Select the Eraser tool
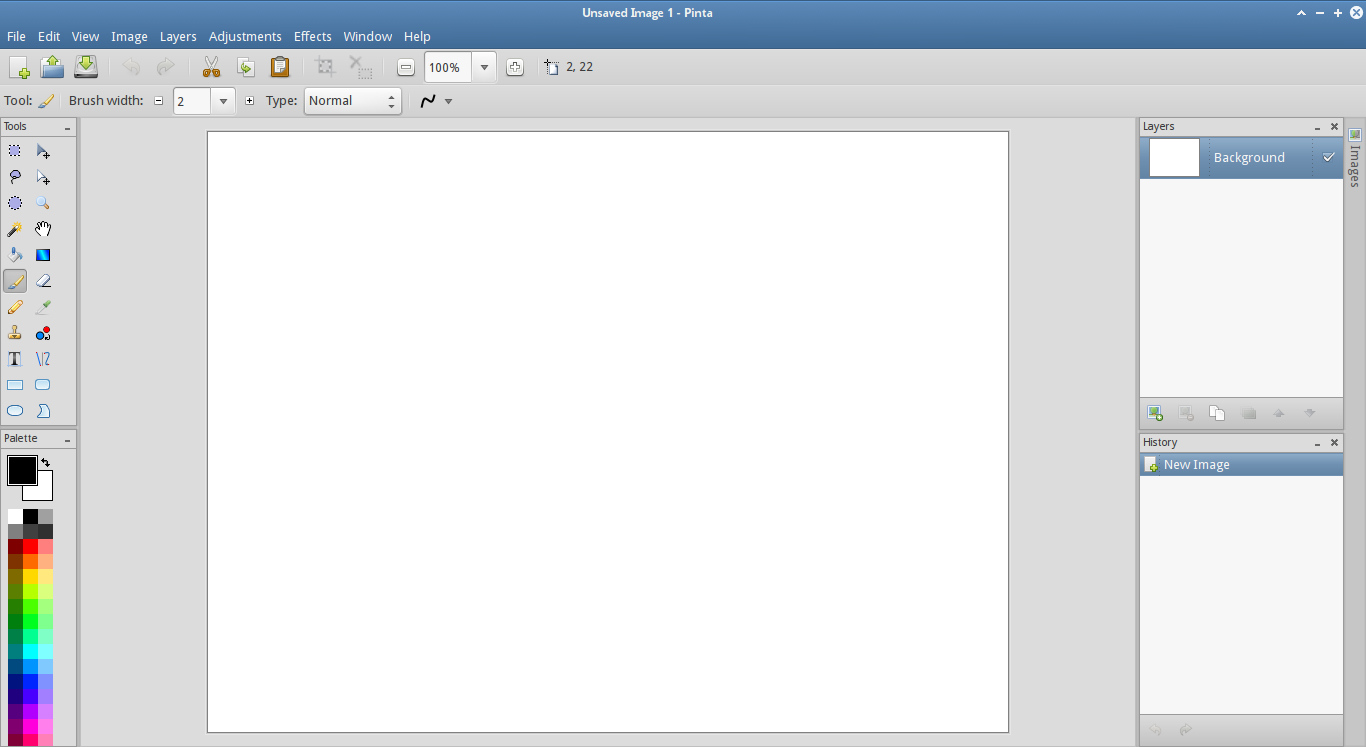The image size is (1366, 747). coord(43,281)
